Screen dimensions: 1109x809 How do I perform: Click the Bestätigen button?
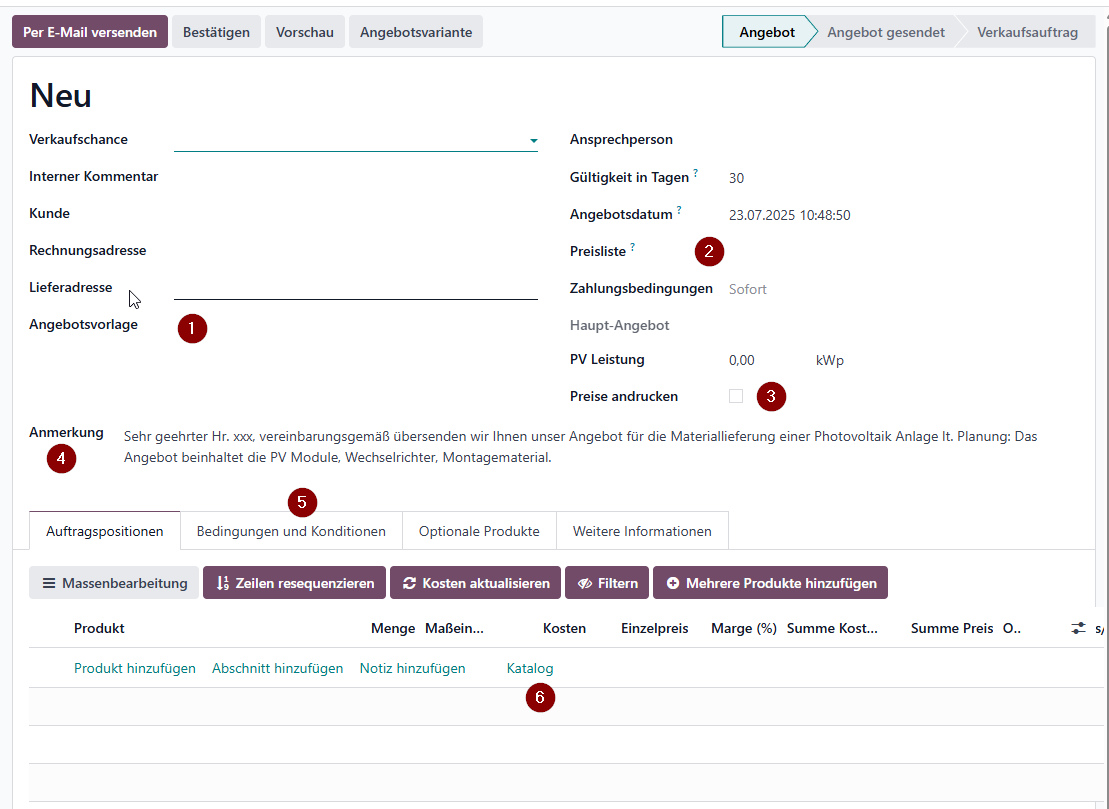[x=216, y=32]
